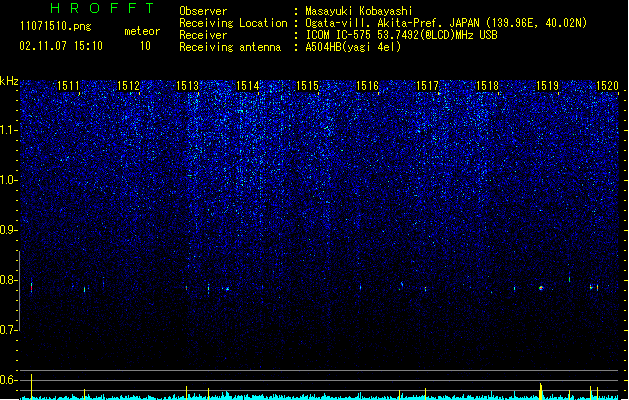Click the 0.7 frequency axis label
The image size is (629, 400).
coord(8,330)
